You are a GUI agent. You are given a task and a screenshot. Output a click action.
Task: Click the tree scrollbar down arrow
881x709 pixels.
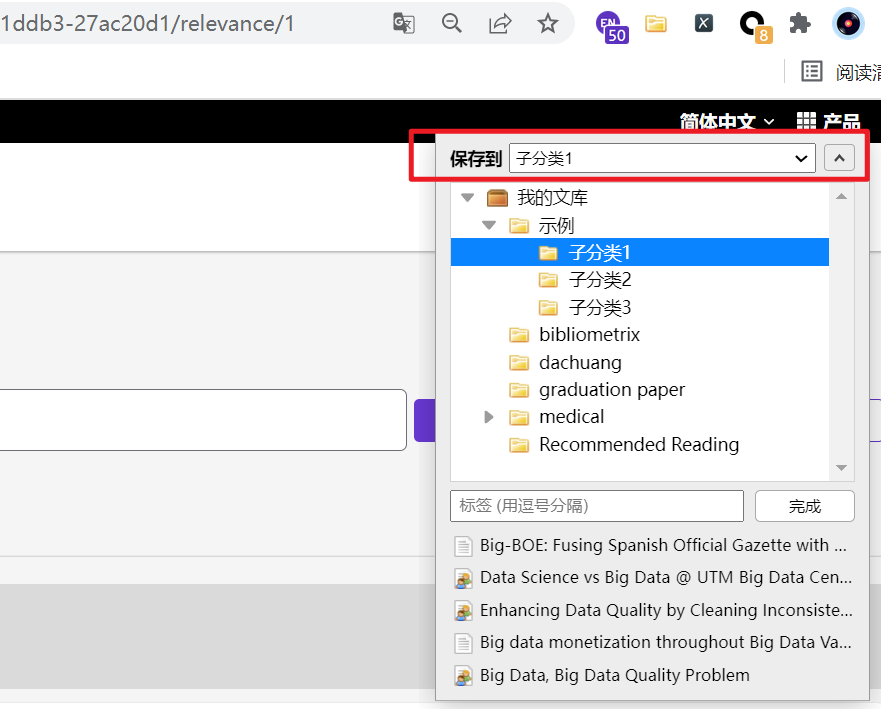(x=841, y=467)
